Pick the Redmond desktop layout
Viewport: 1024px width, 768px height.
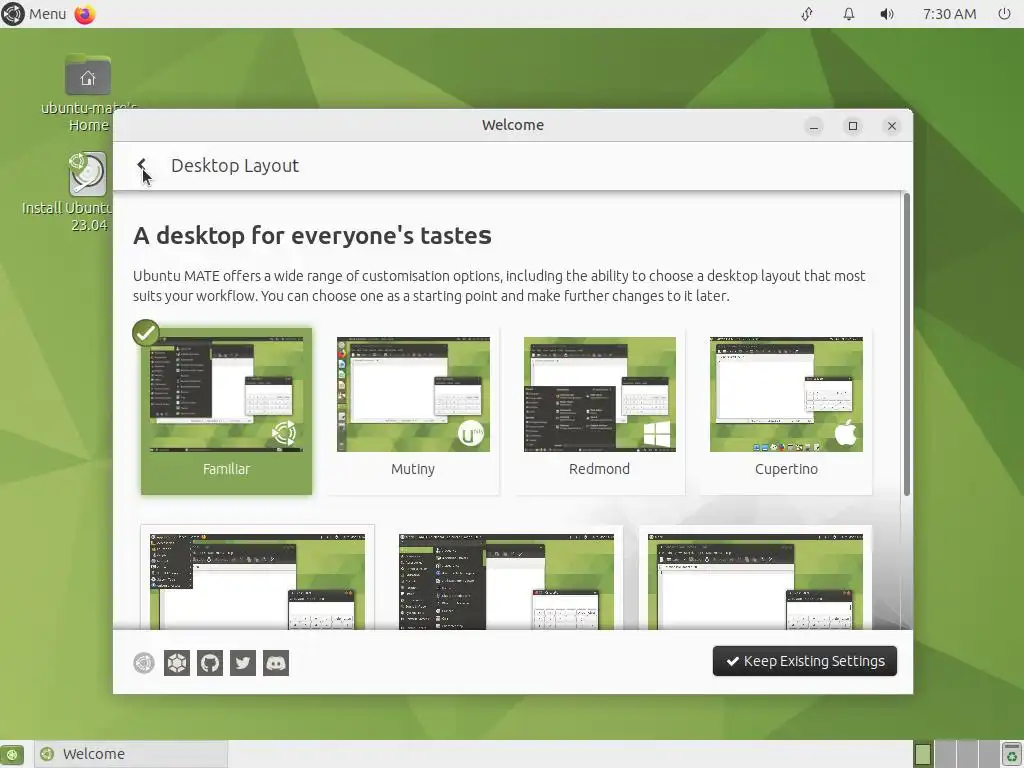600,411
